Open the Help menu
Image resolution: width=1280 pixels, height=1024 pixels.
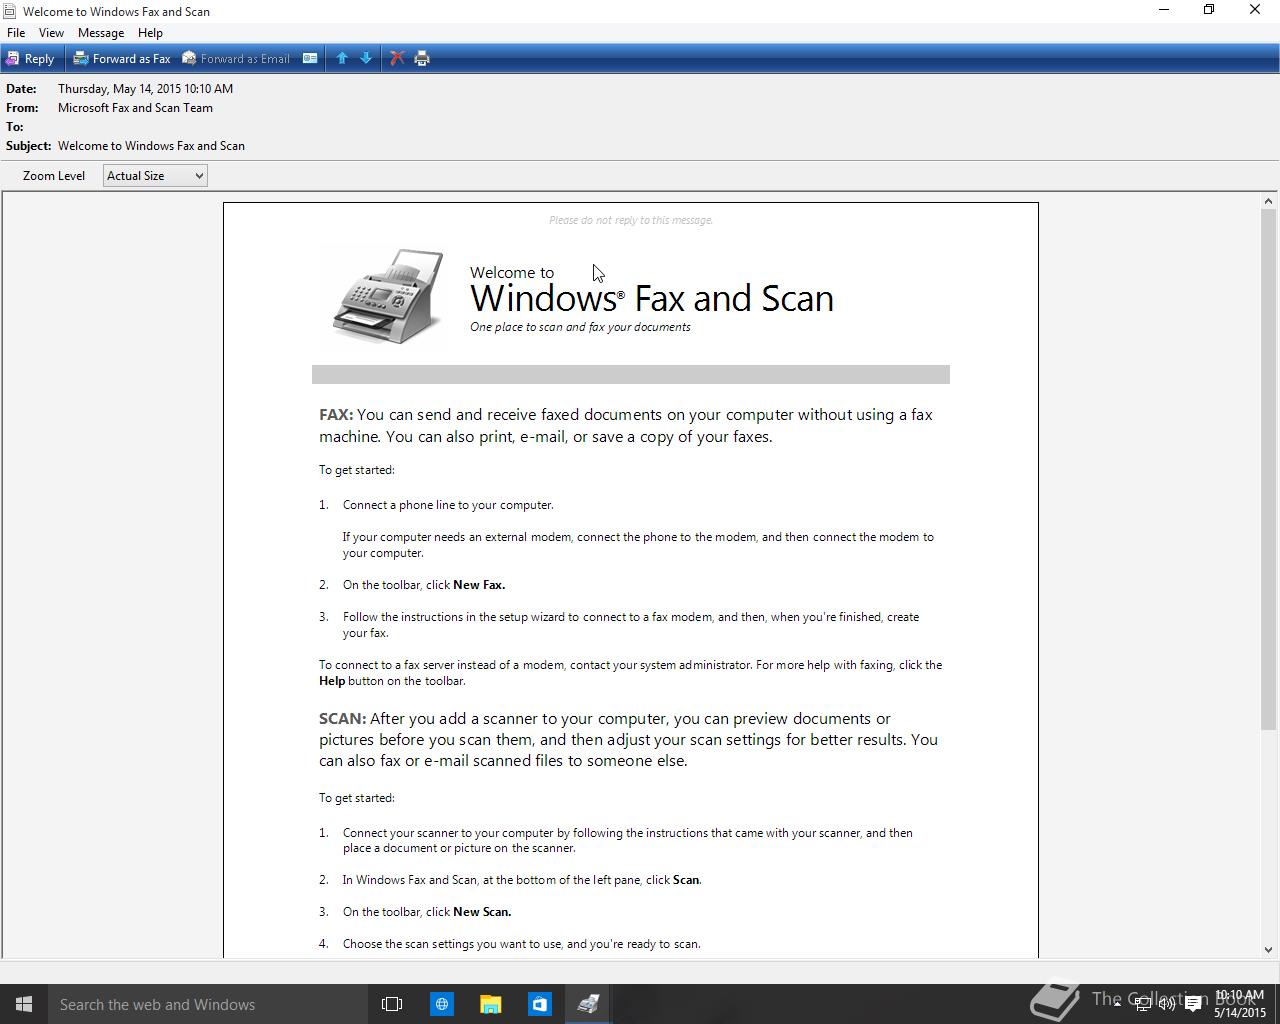pyautogui.click(x=150, y=33)
